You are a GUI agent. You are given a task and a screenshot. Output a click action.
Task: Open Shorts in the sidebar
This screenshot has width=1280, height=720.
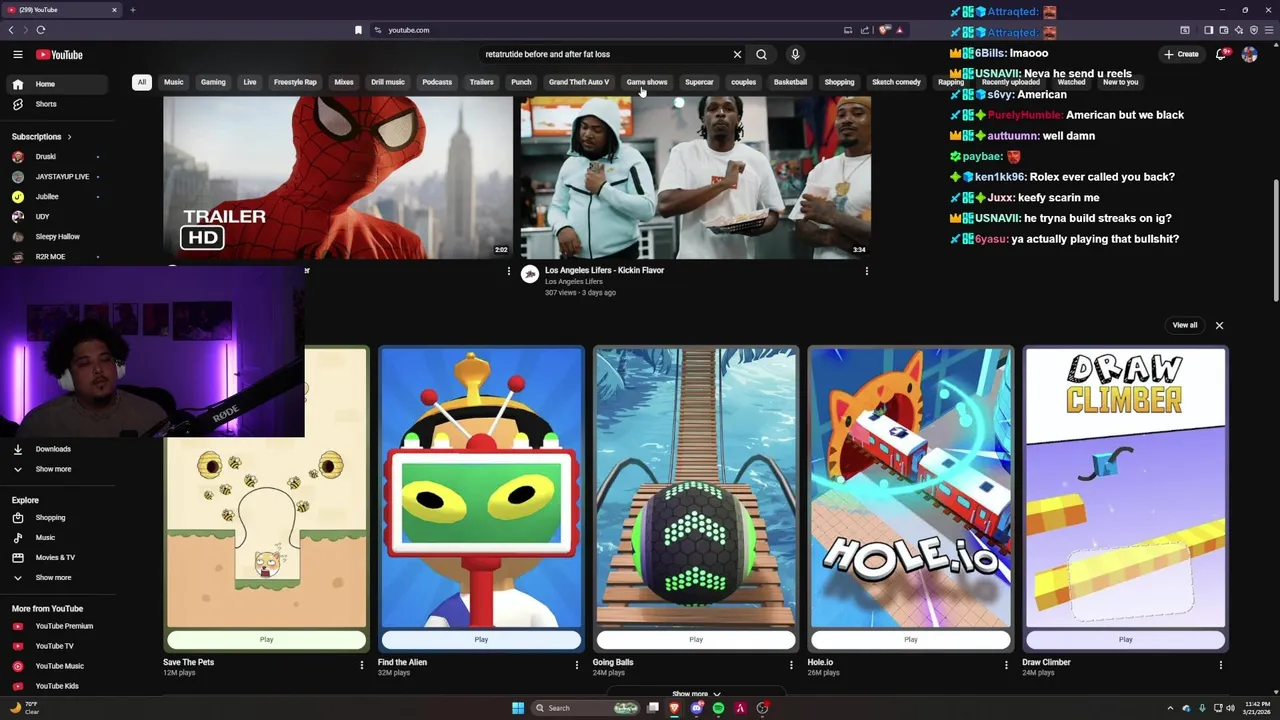[57, 104]
